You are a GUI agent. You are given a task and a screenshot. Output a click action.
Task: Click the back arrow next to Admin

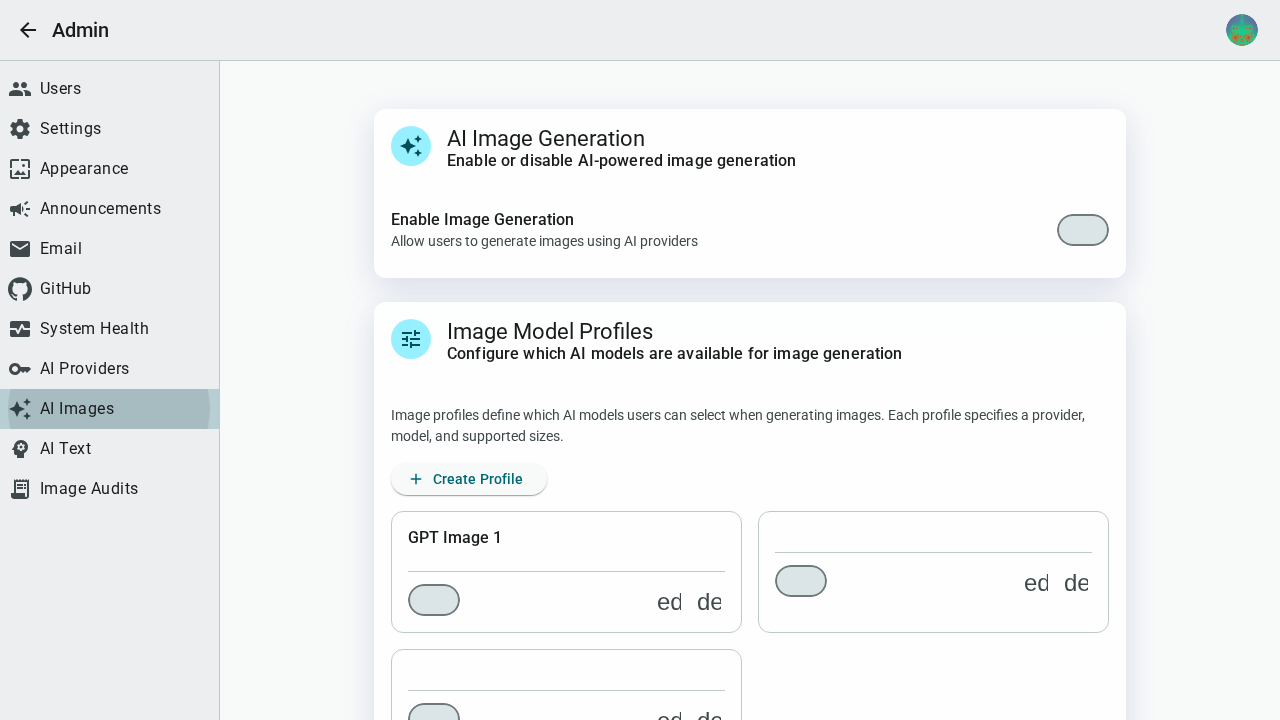(x=28, y=30)
